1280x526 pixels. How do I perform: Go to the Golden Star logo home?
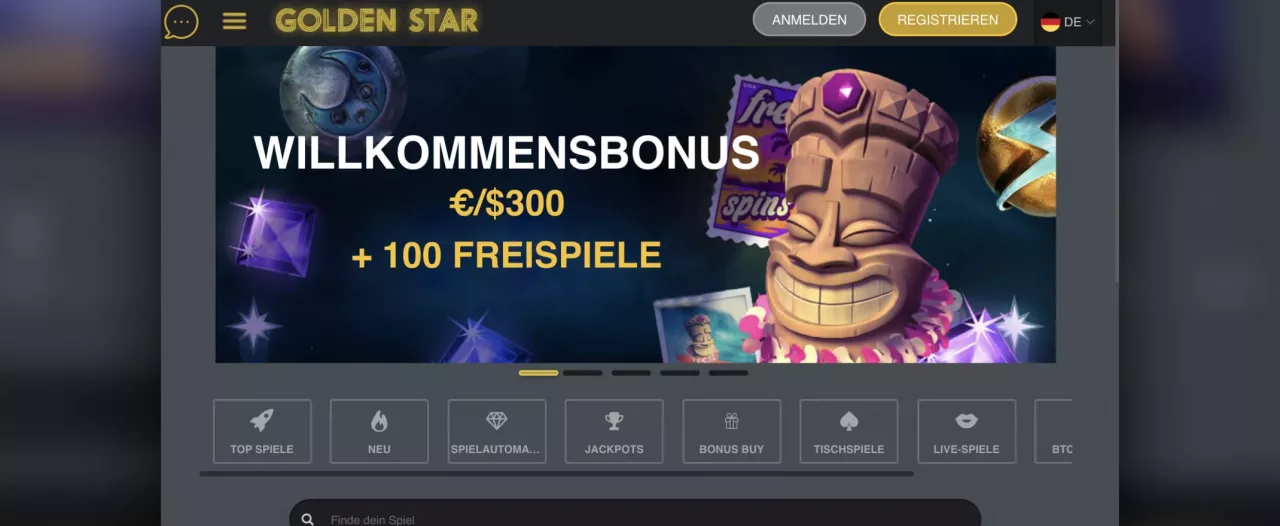pos(377,21)
